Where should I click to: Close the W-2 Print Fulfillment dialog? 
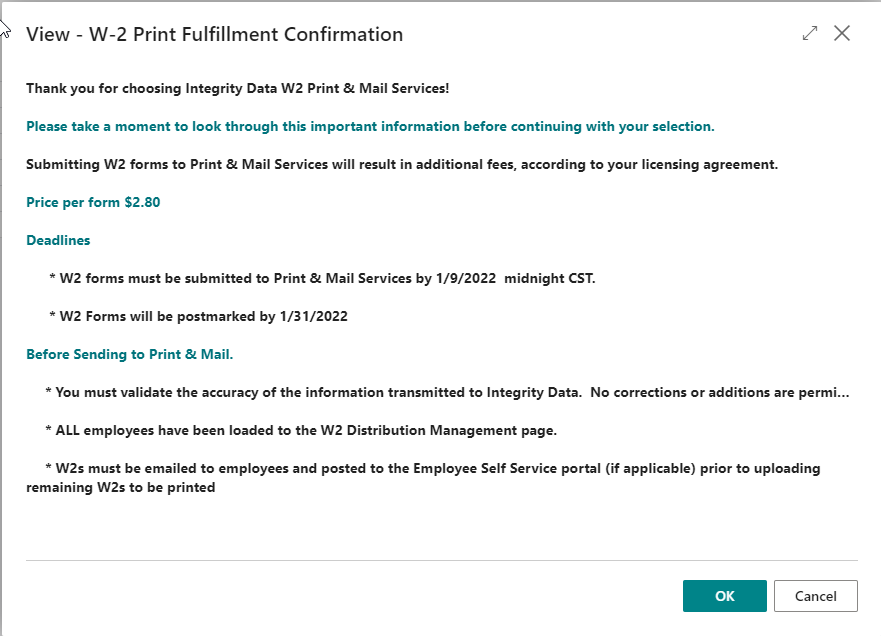(842, 33)
